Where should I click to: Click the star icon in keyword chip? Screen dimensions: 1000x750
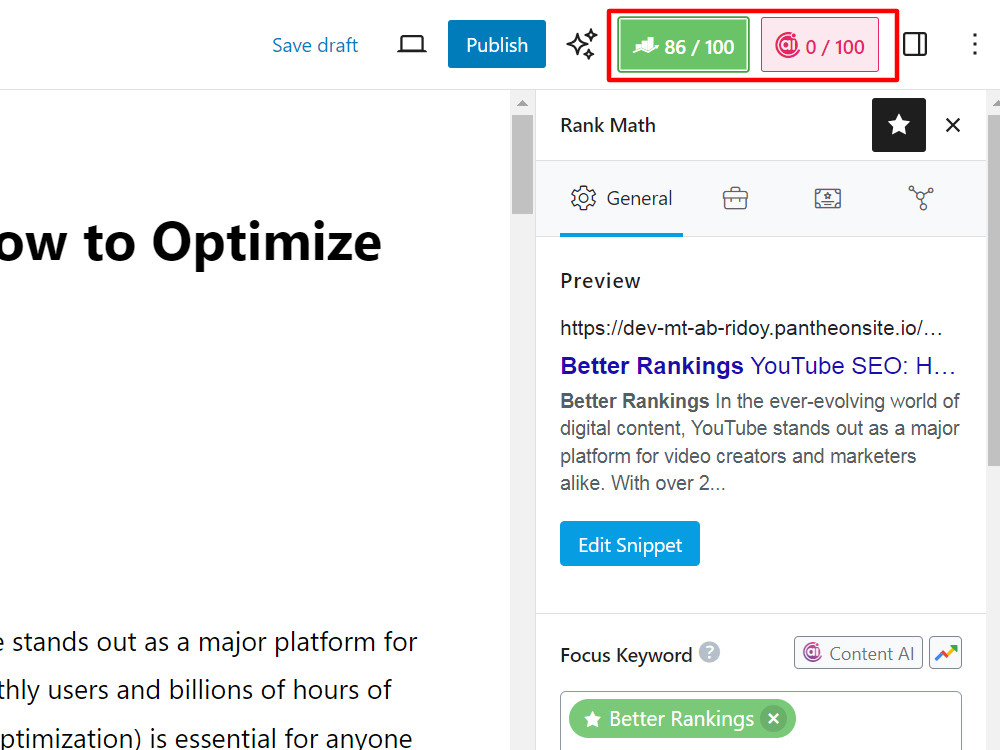tap(592, 719)
